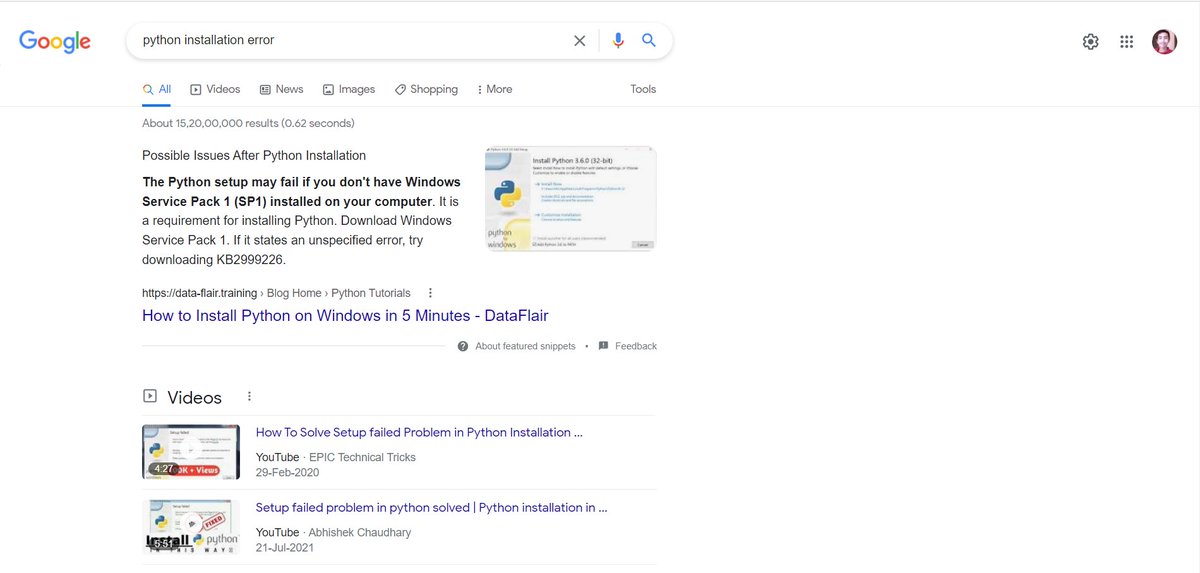Viewport: 1200px width, 573px height.
Task: Click the data-flair.training breadcrumb URL
Action: [x=276, y=293]
